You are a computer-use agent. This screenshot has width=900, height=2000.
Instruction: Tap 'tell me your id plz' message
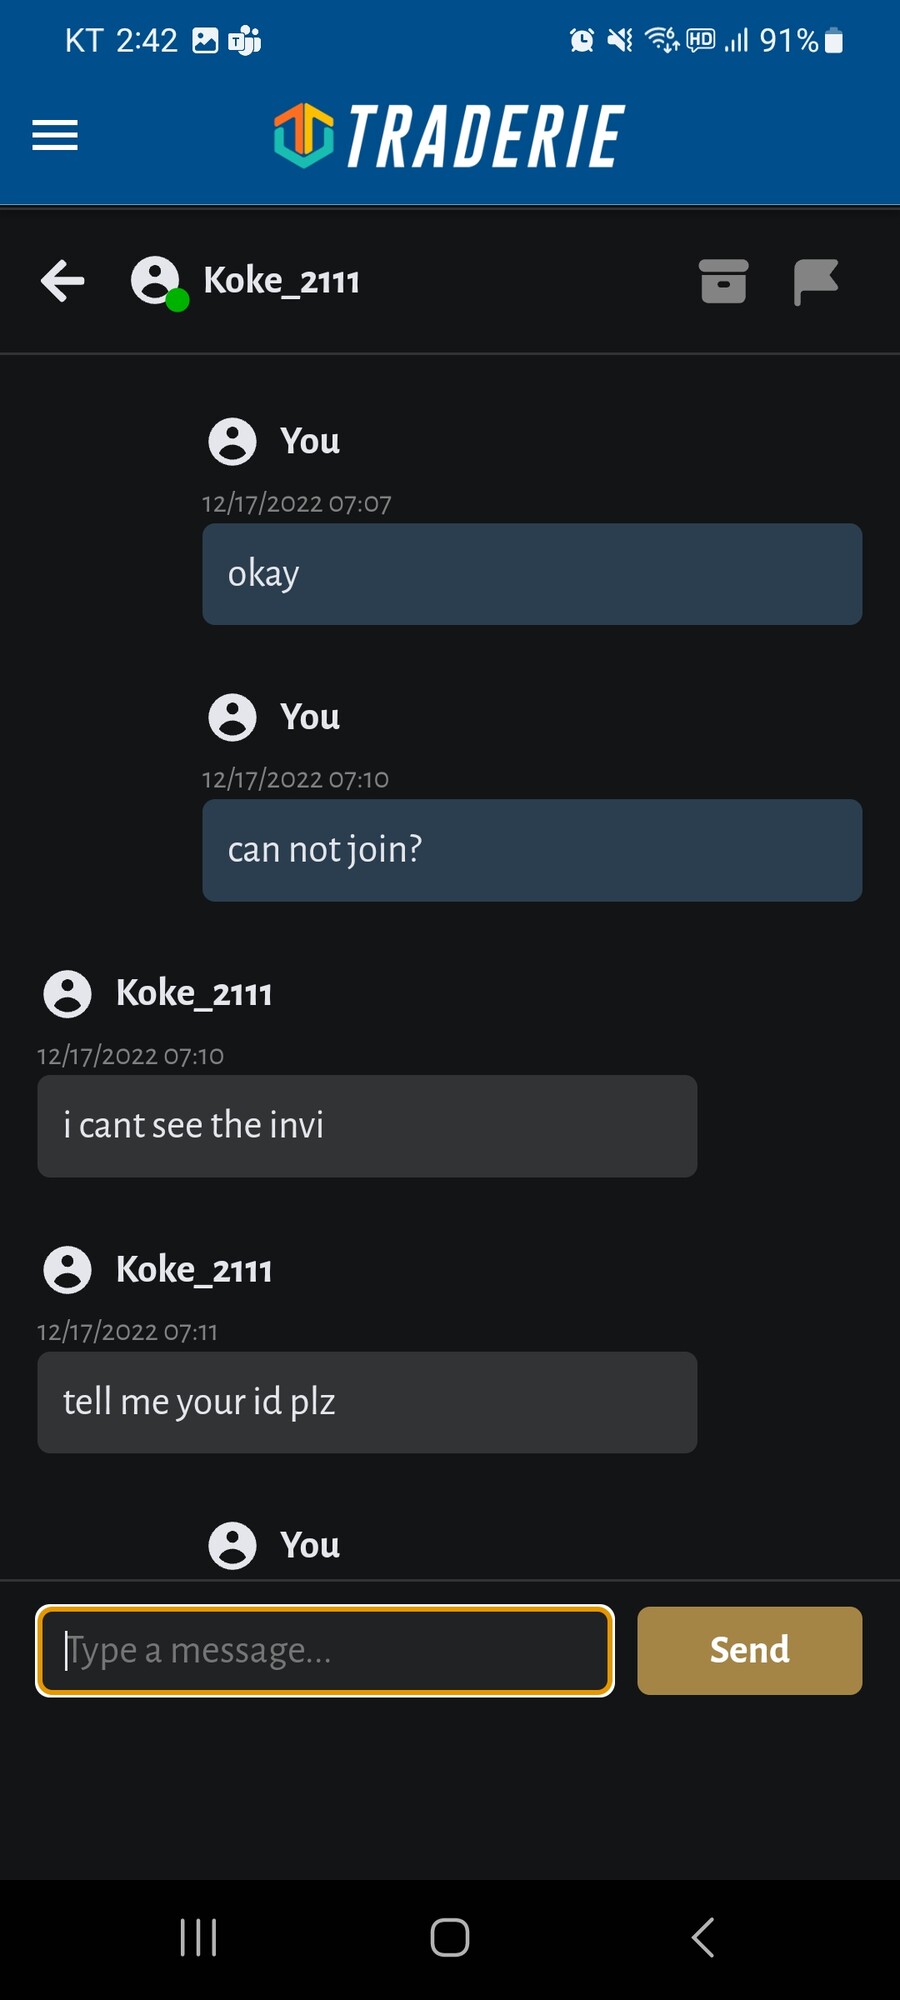[366, 1402]
